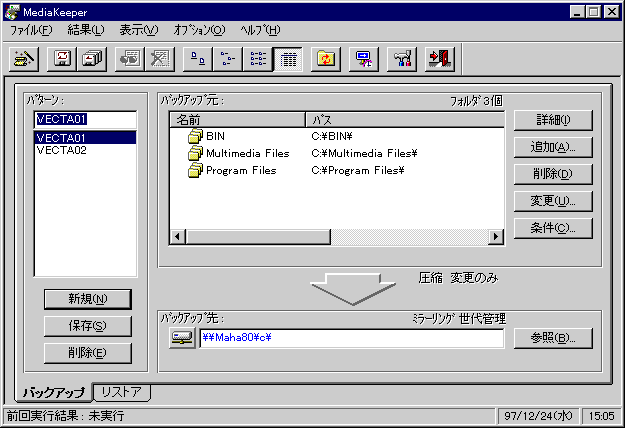Viewport: 625px width, 428px height.
Task: Open the ヘルプ(H) menu
Action: [x=260, y=30]
